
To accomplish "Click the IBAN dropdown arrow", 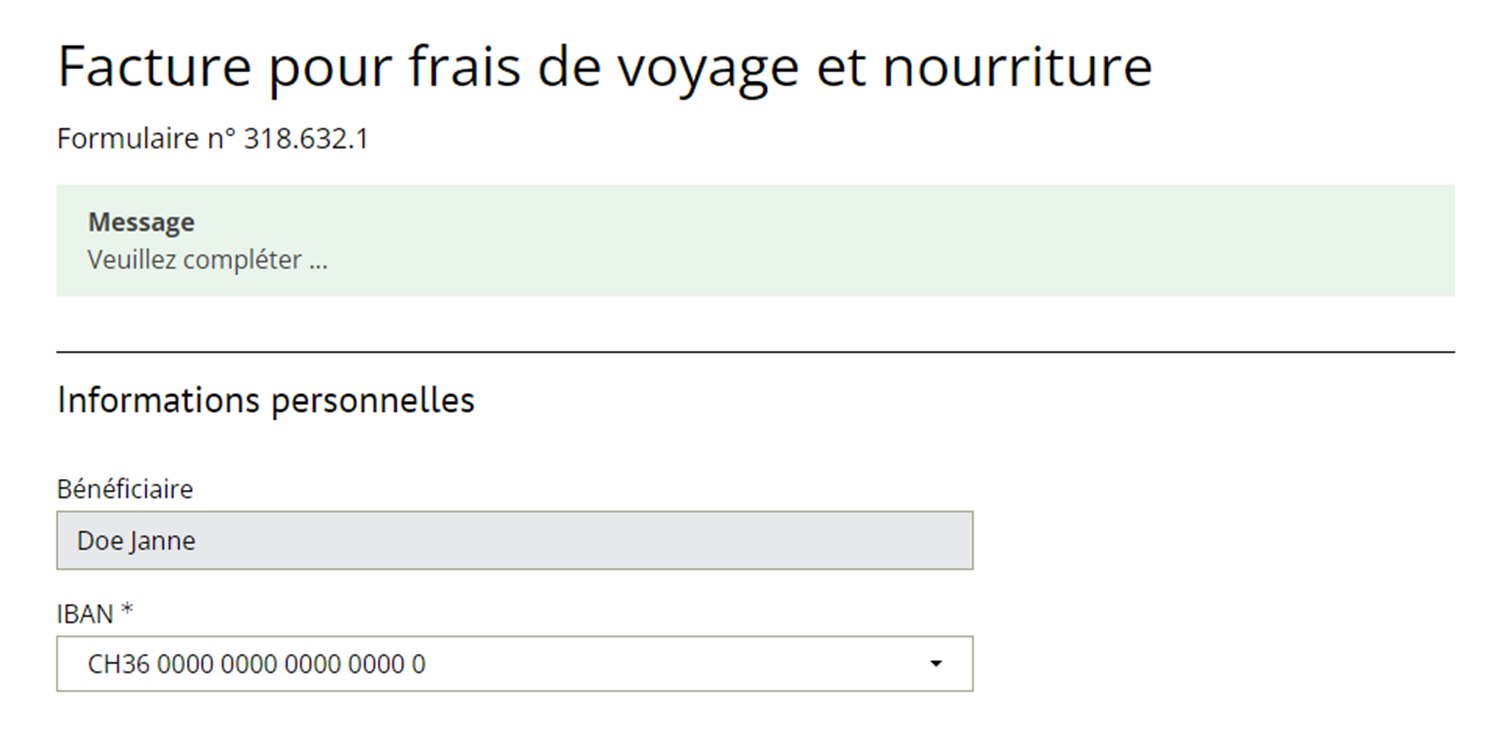I will point(935,664).
